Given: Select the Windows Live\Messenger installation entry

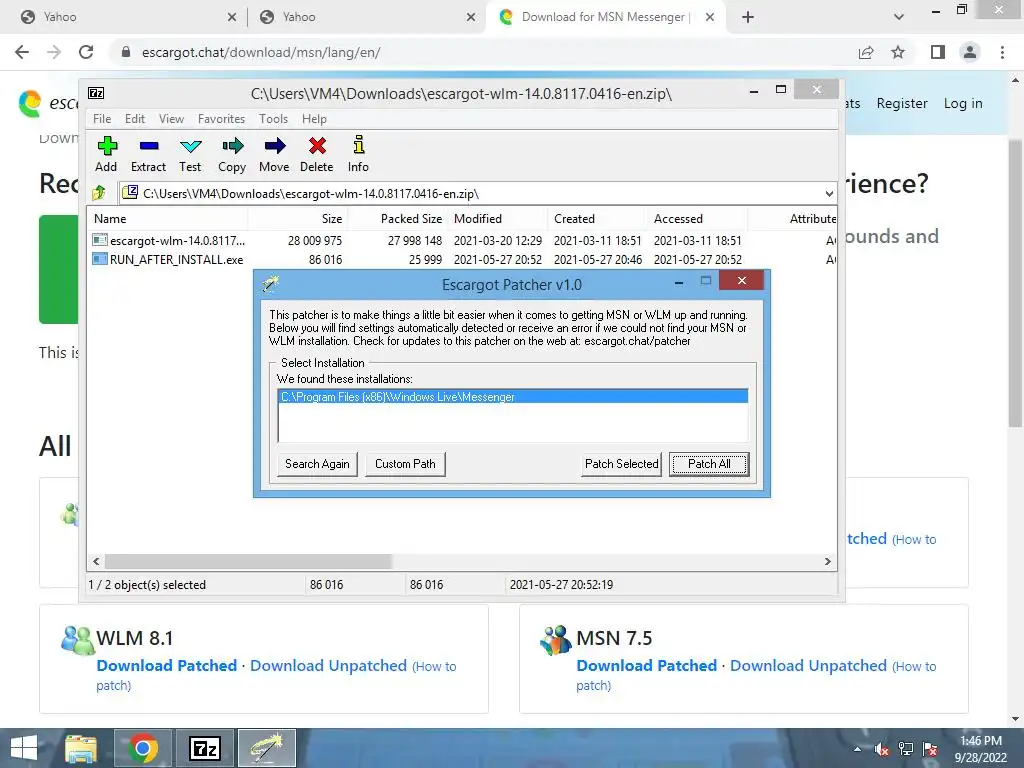Looking at the screenshot, I should pos(513,397).
